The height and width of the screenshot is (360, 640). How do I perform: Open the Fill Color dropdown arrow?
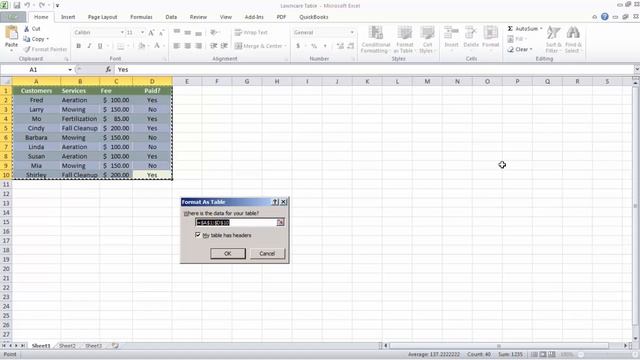tap(148, 46)
